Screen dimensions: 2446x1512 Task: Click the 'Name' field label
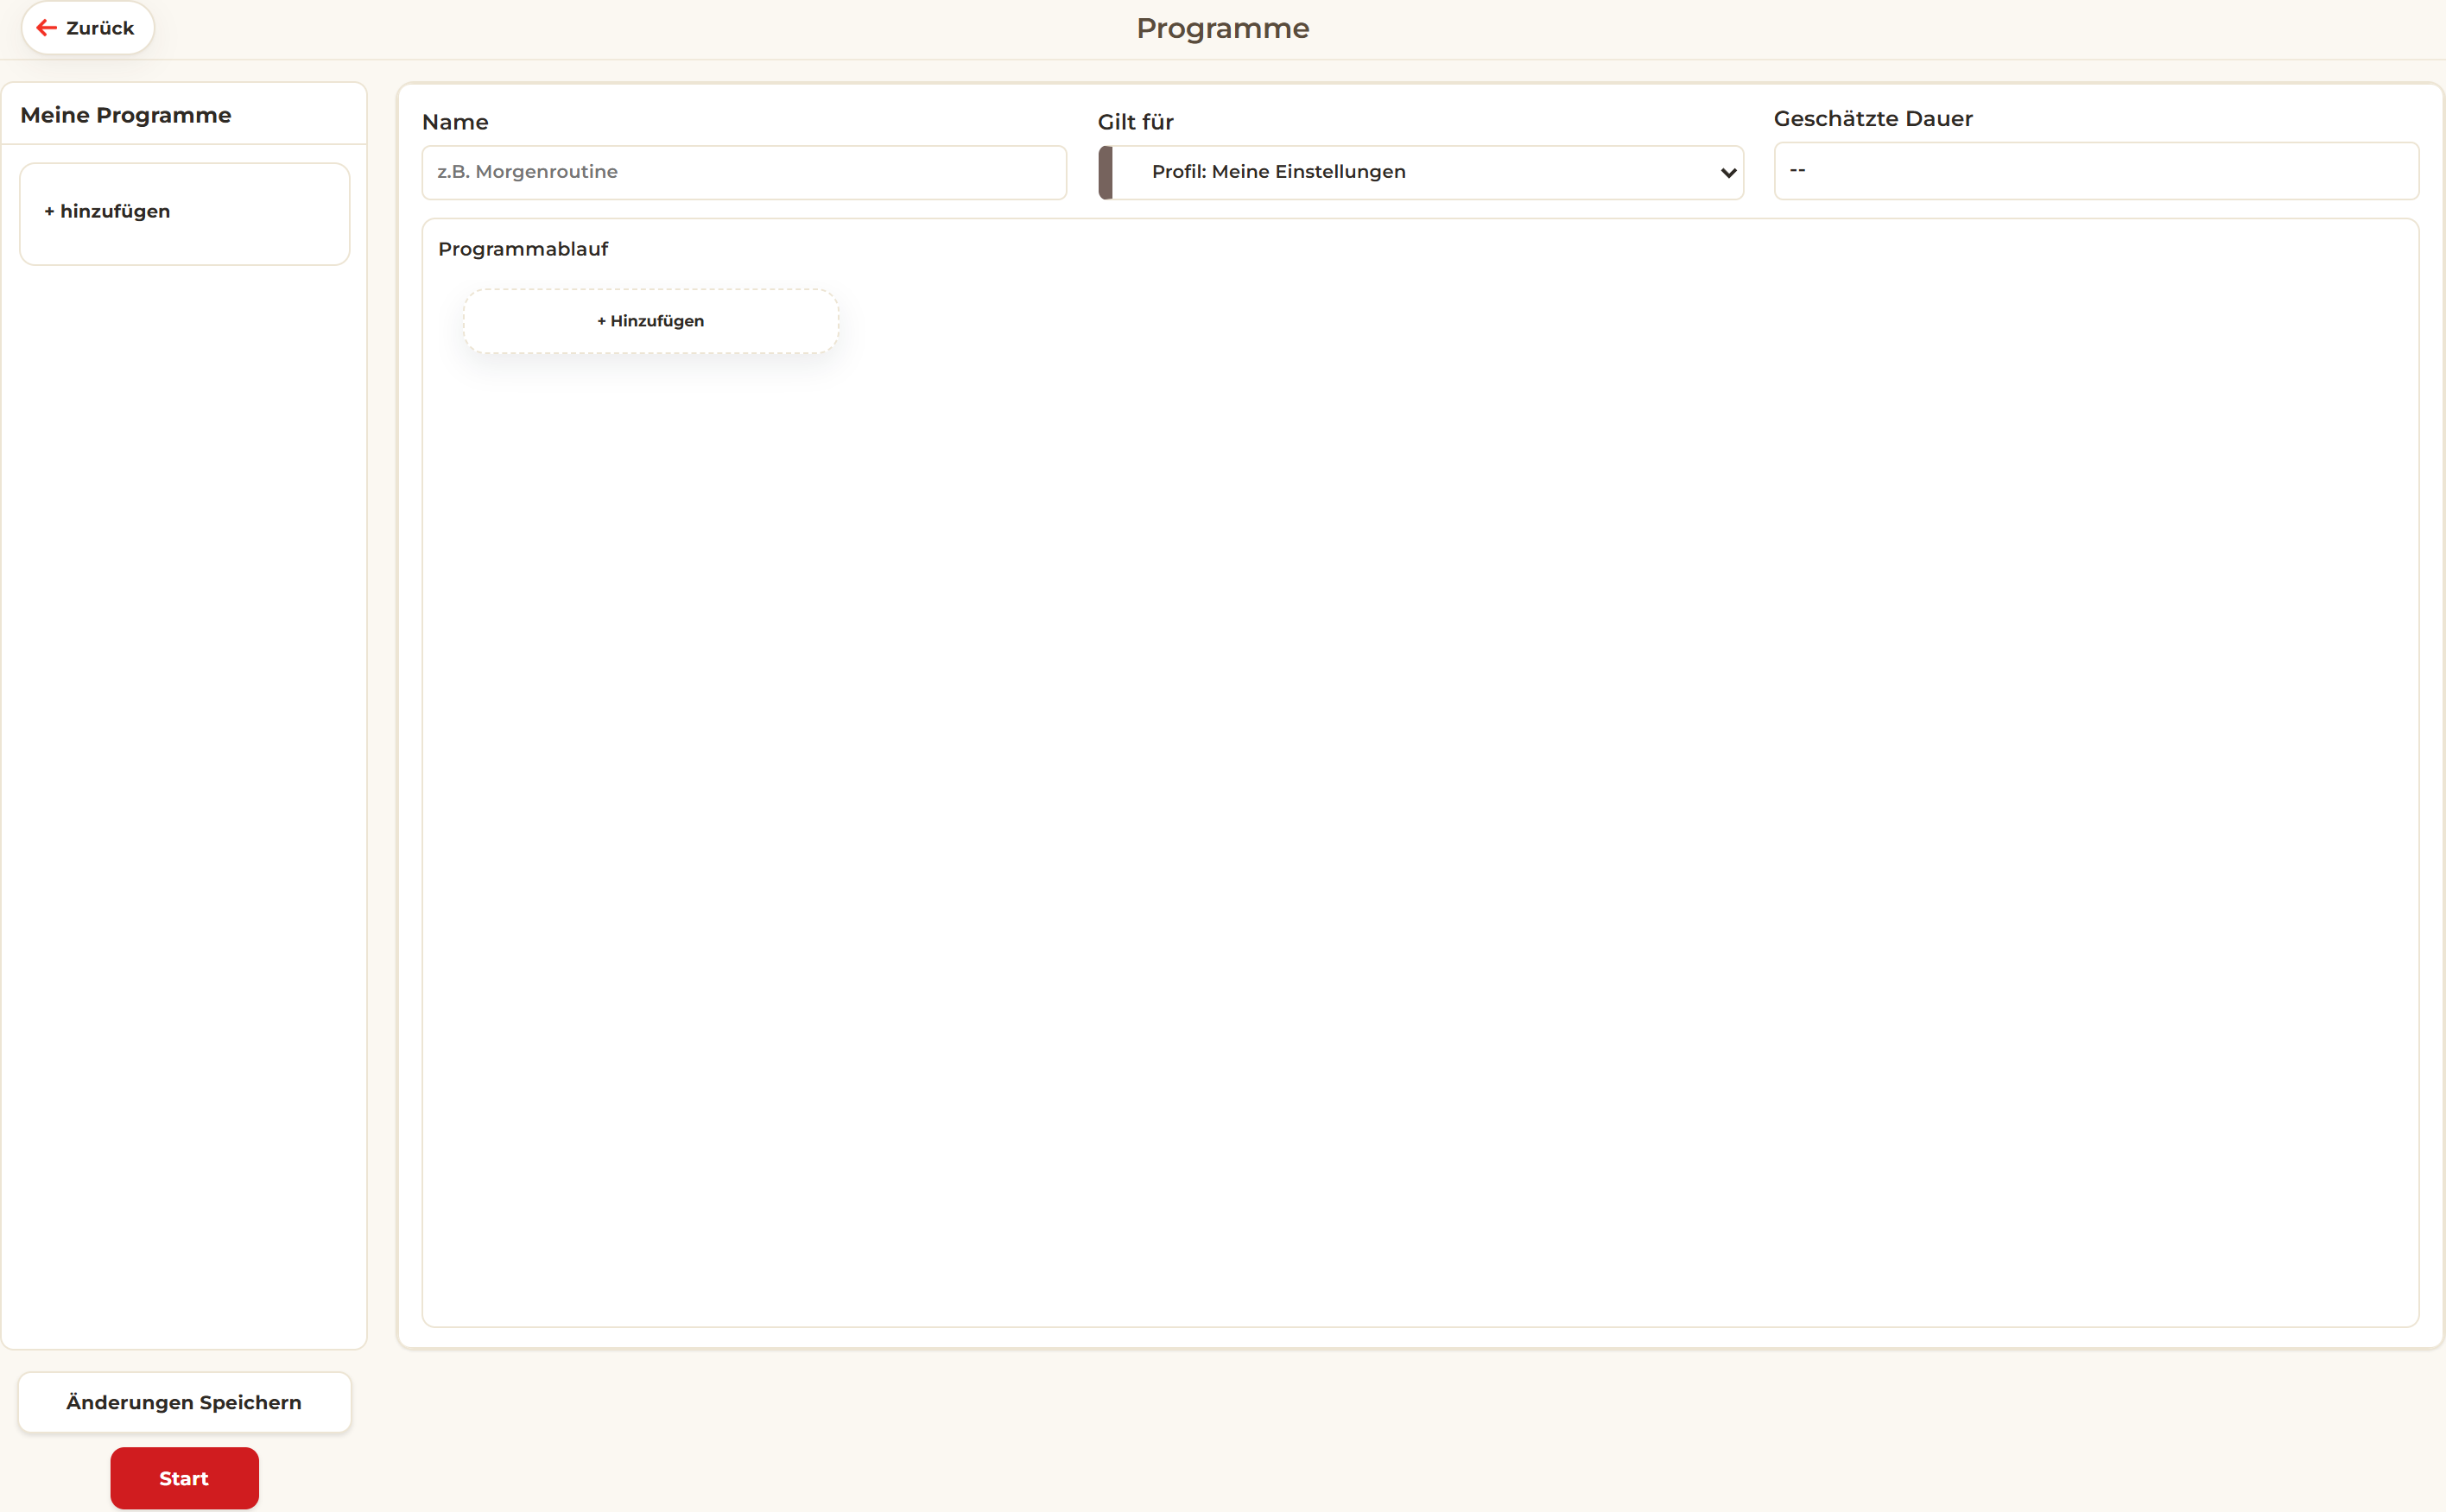[455, 122]
